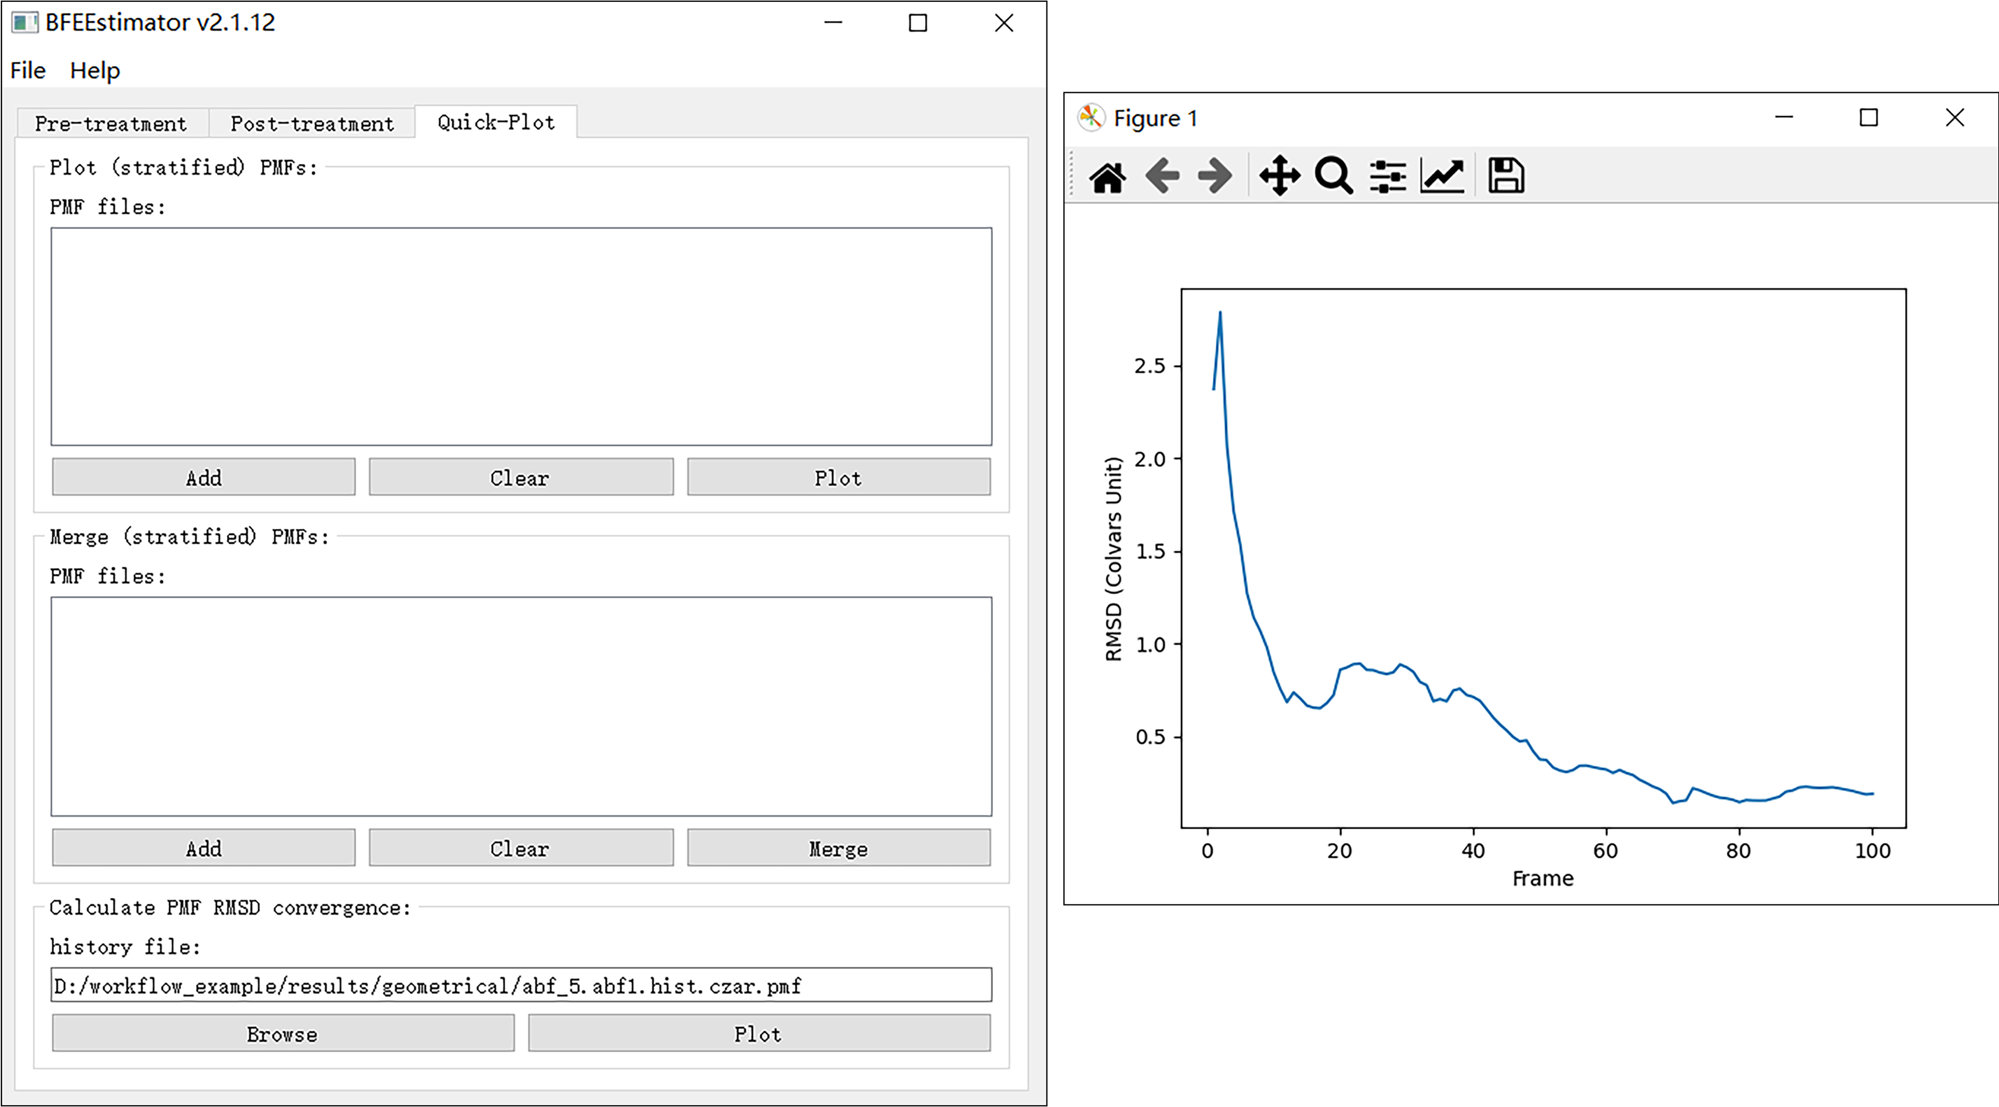Minimize the BFEEstimator window
Viewport: 1999px width, 1107px height.
(833, 22)
